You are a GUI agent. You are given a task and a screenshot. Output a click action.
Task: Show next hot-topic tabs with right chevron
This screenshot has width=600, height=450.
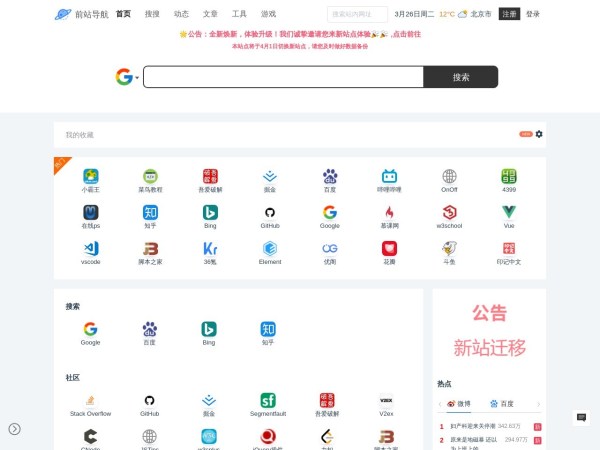[538, 404]
